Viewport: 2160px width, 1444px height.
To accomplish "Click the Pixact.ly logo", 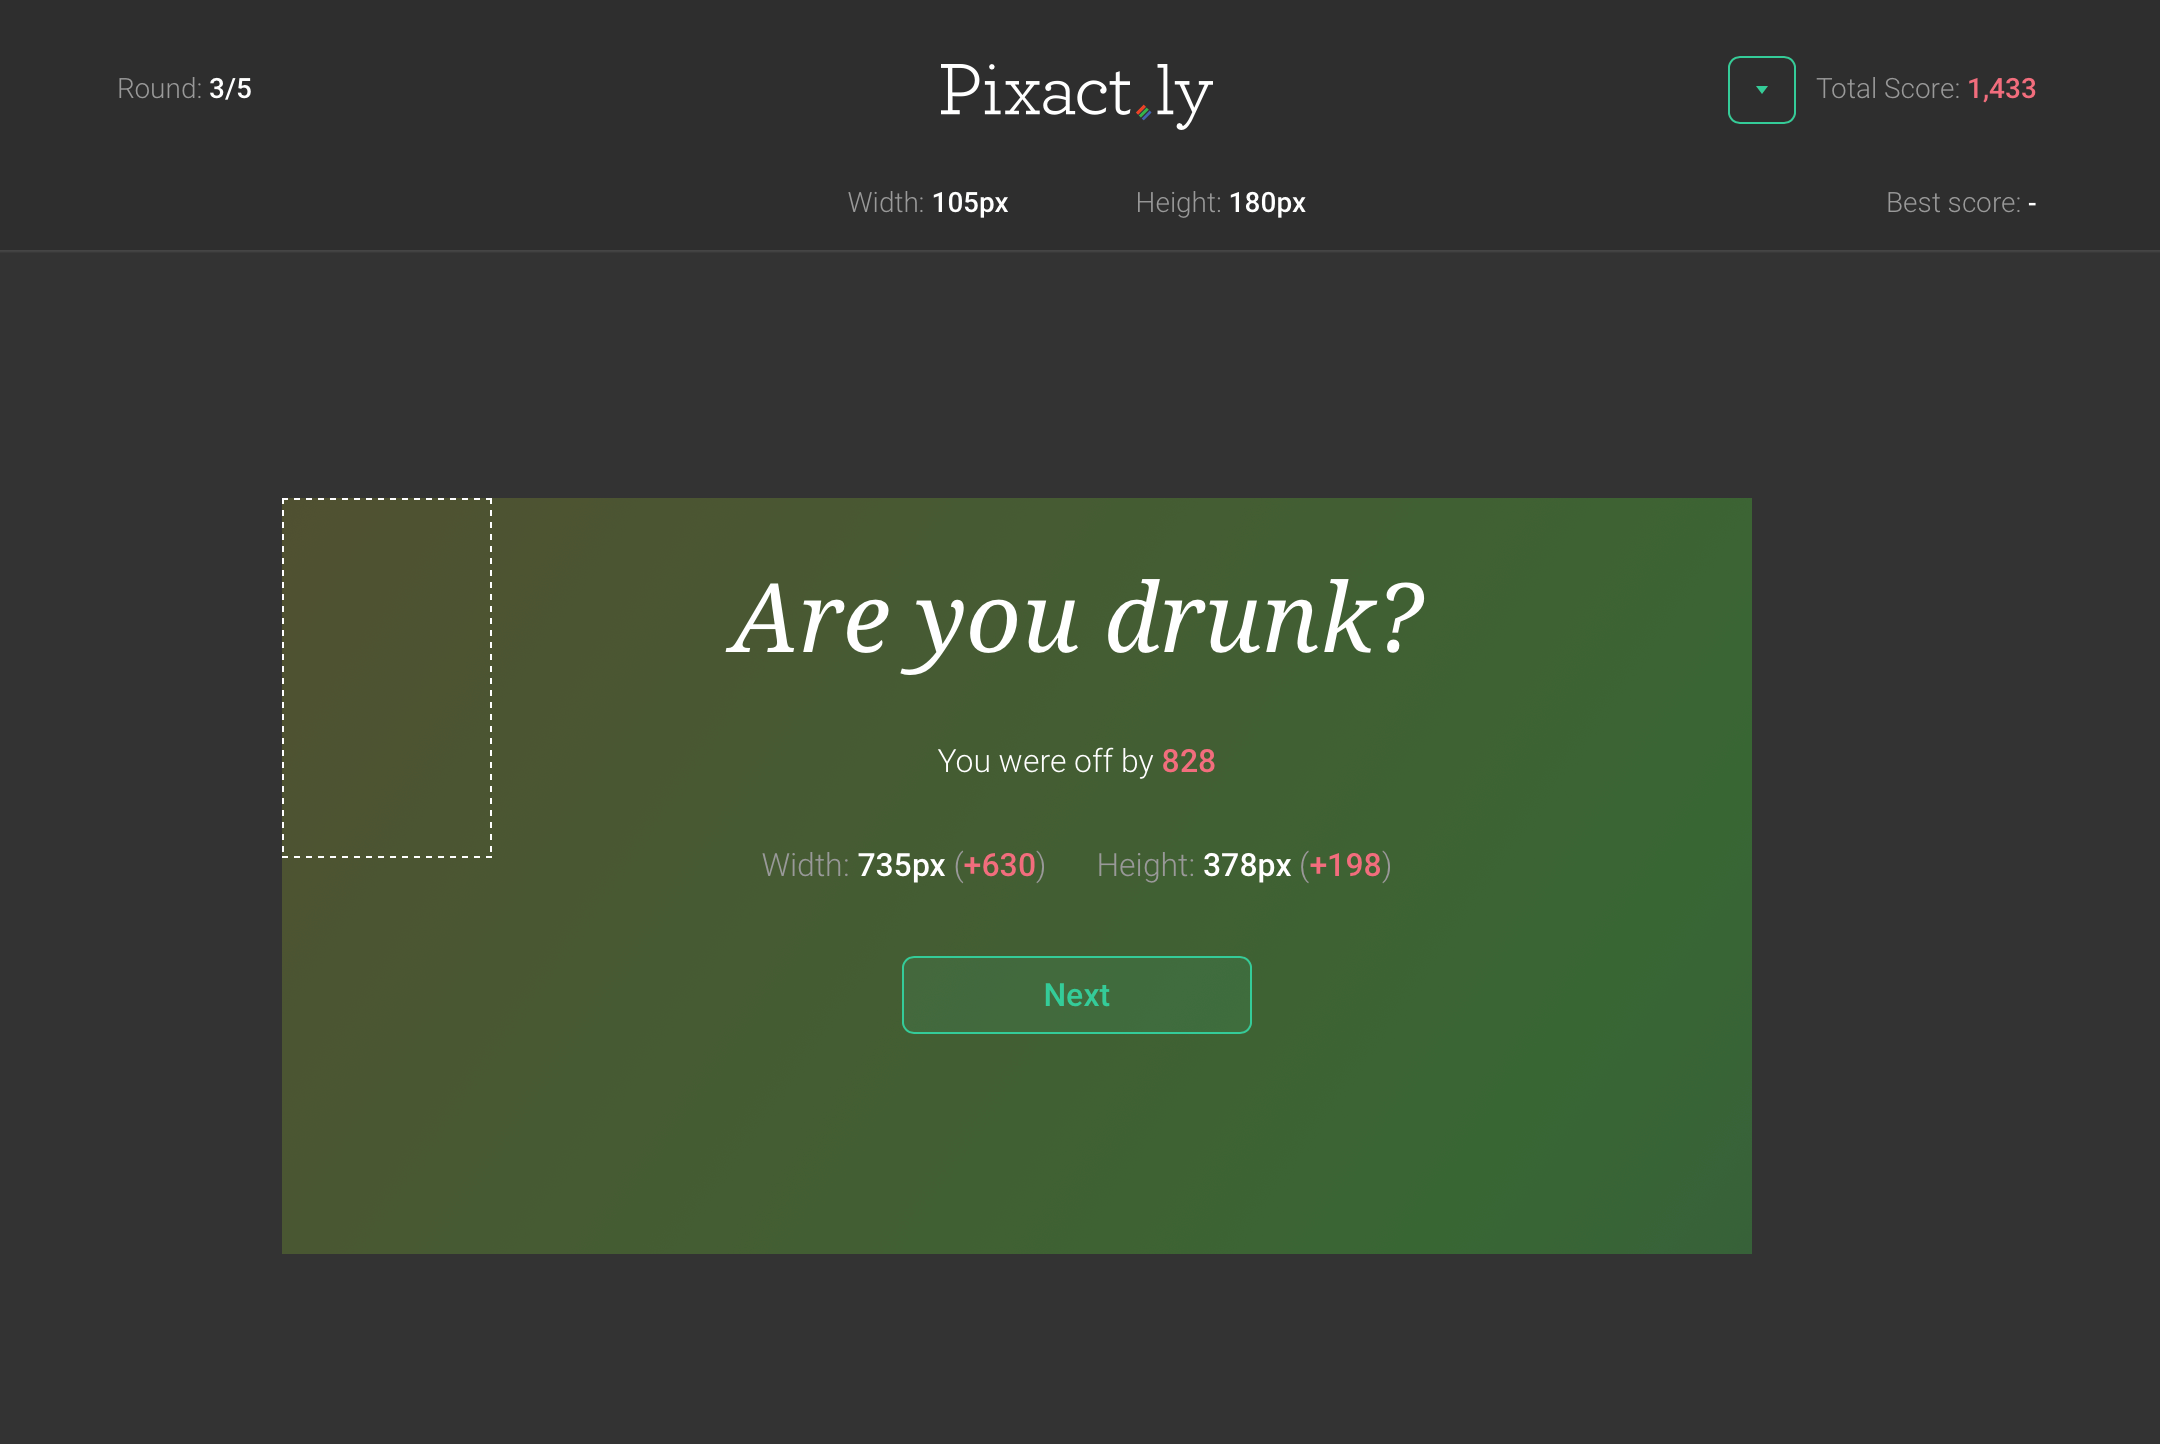I will coord(1075,92).
